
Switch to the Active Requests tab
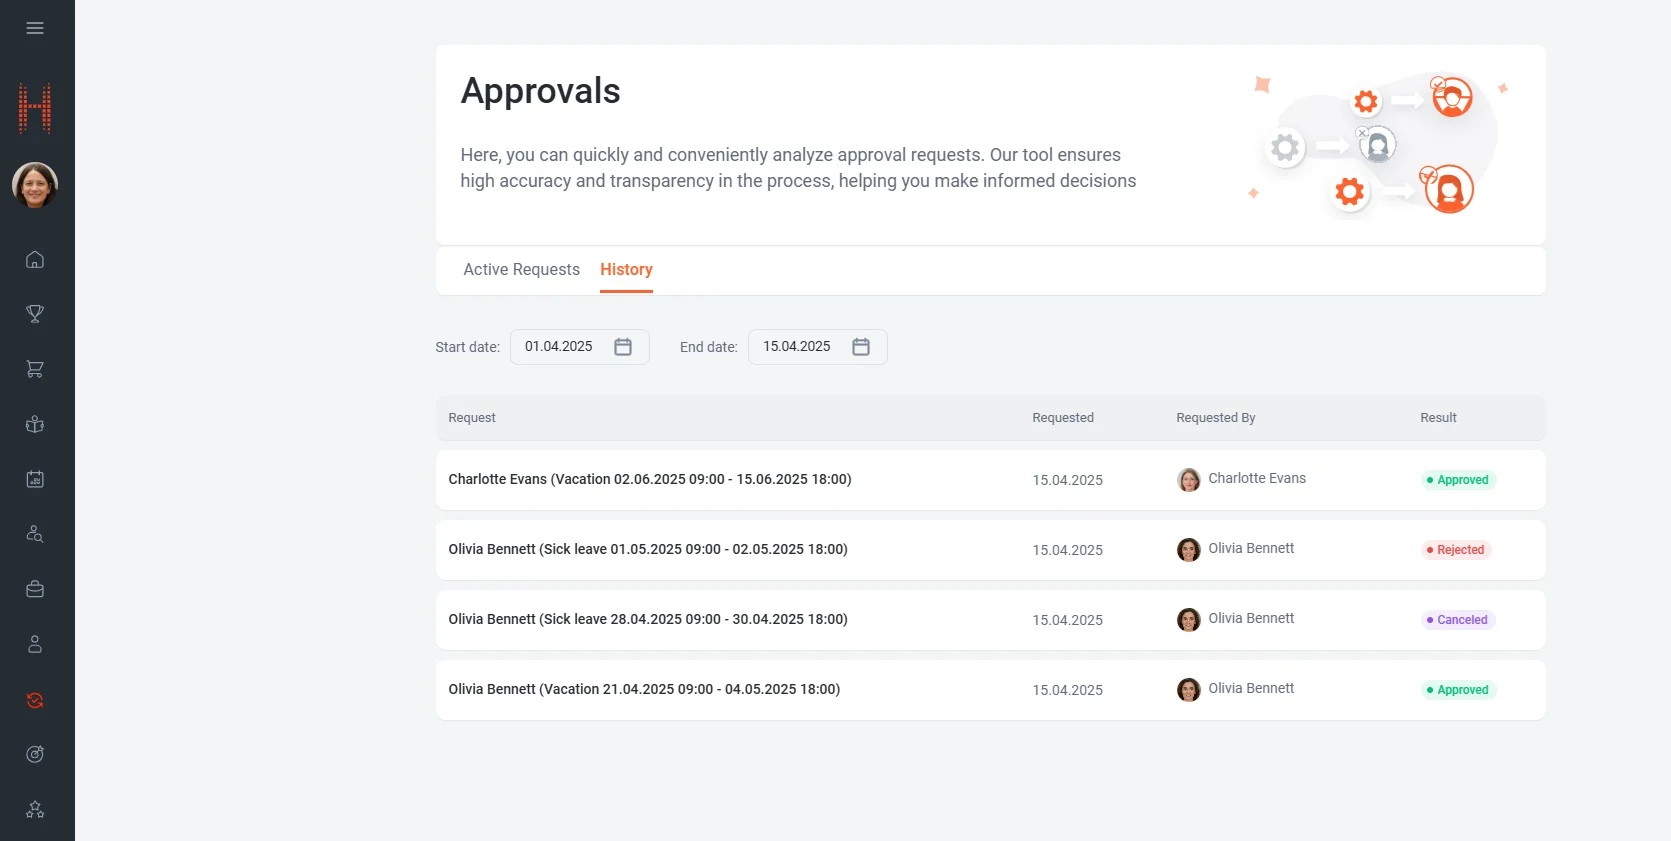coord(521,270)
